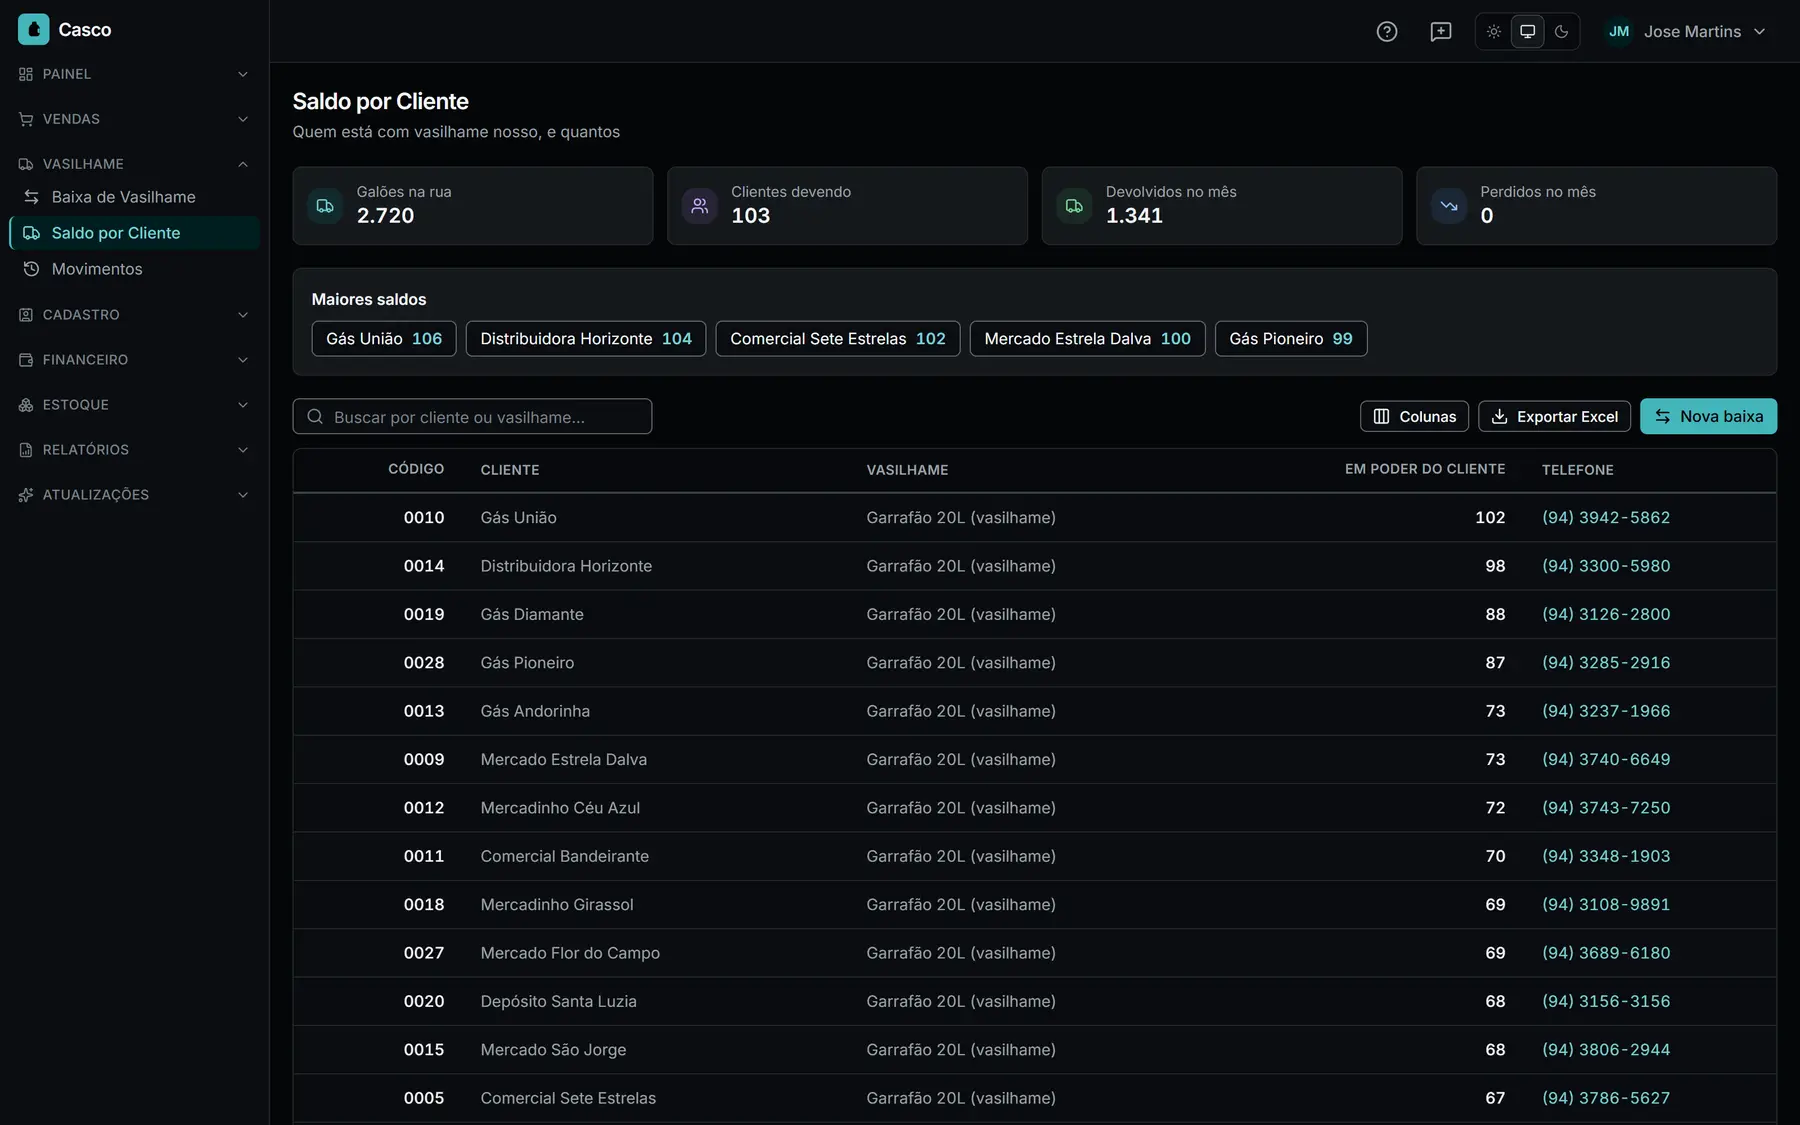Expand the Vendas sidebar section

pos(134,119)
